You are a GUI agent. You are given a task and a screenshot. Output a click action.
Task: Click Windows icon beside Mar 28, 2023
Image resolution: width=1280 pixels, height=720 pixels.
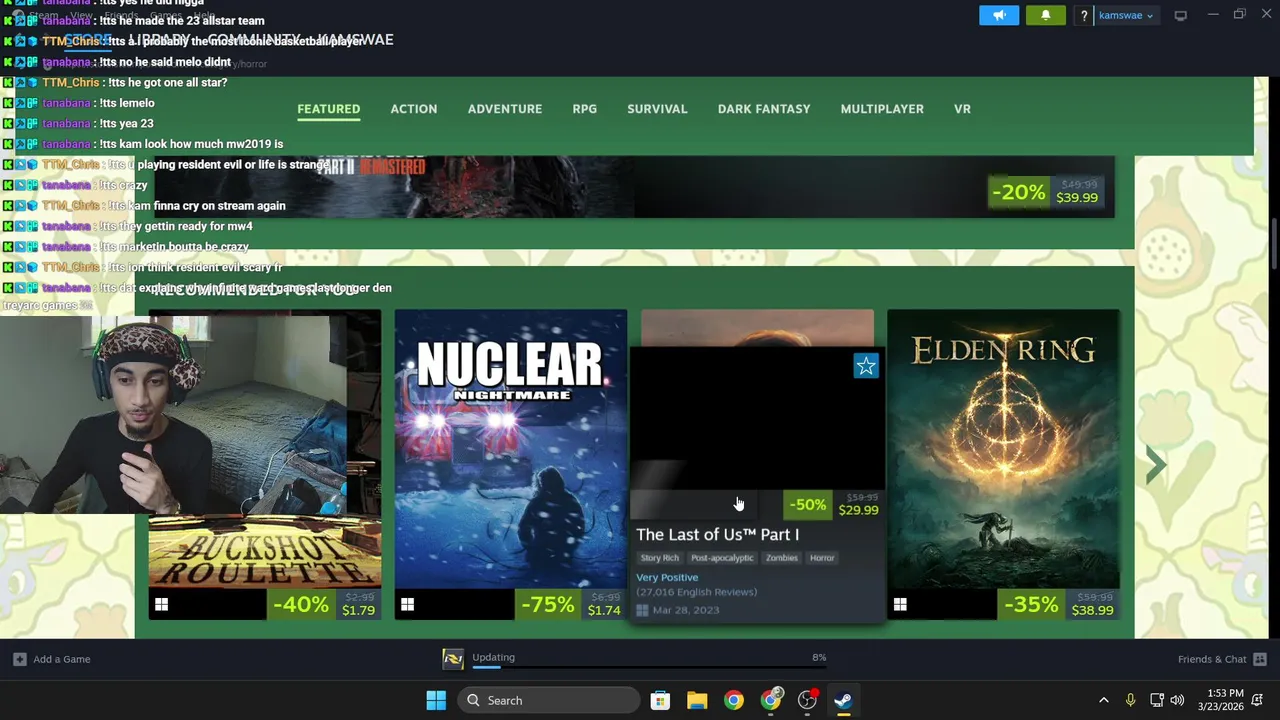coord(642,610)
